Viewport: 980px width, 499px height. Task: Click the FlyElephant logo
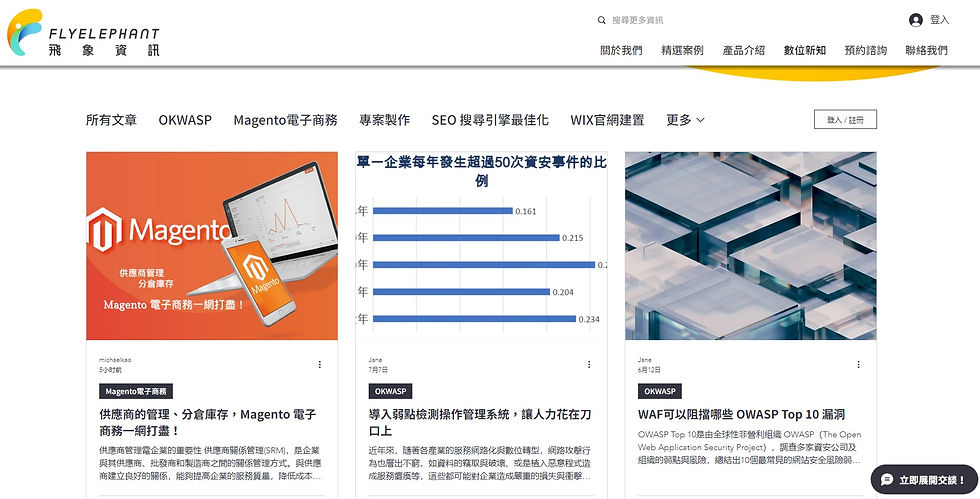coord(83,33)
